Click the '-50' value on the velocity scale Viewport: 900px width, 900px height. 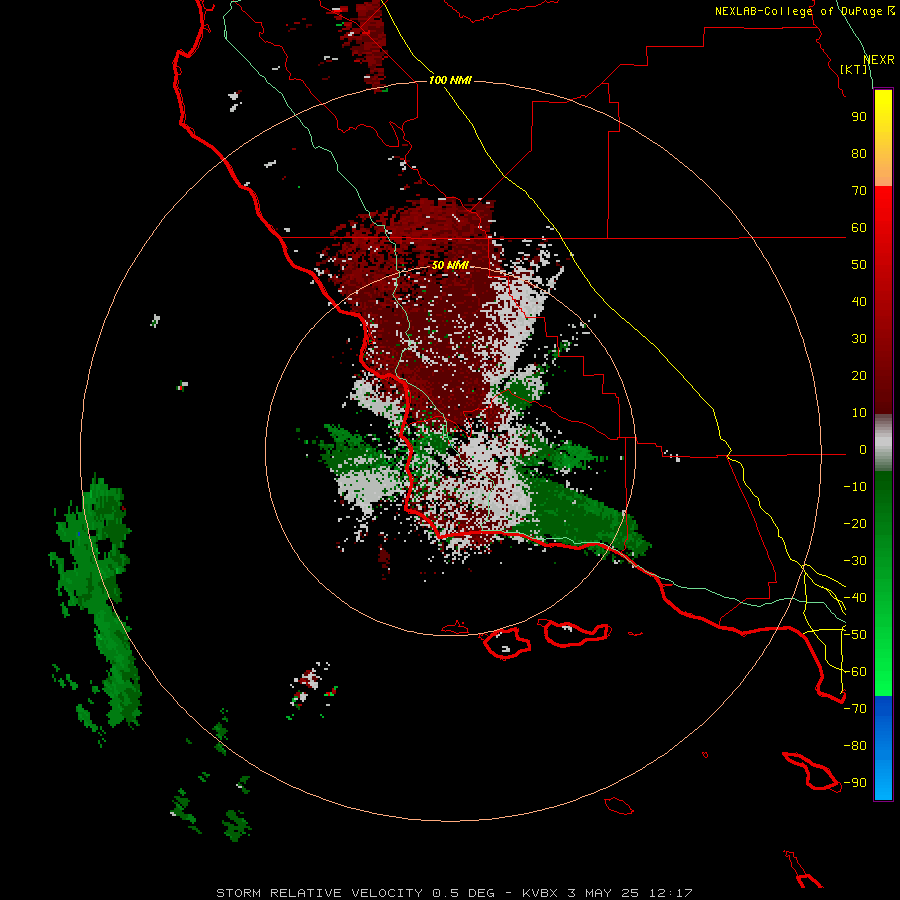pos(855,635)
